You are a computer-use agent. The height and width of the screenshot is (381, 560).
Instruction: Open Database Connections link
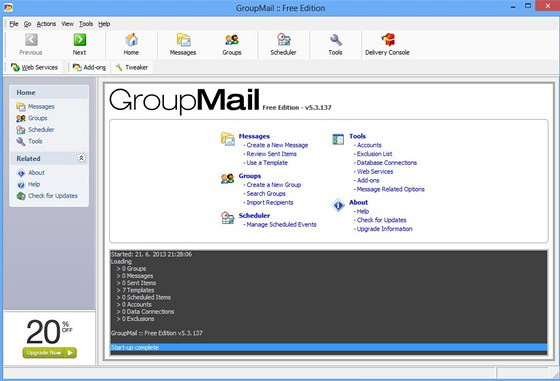click(387, 162)
